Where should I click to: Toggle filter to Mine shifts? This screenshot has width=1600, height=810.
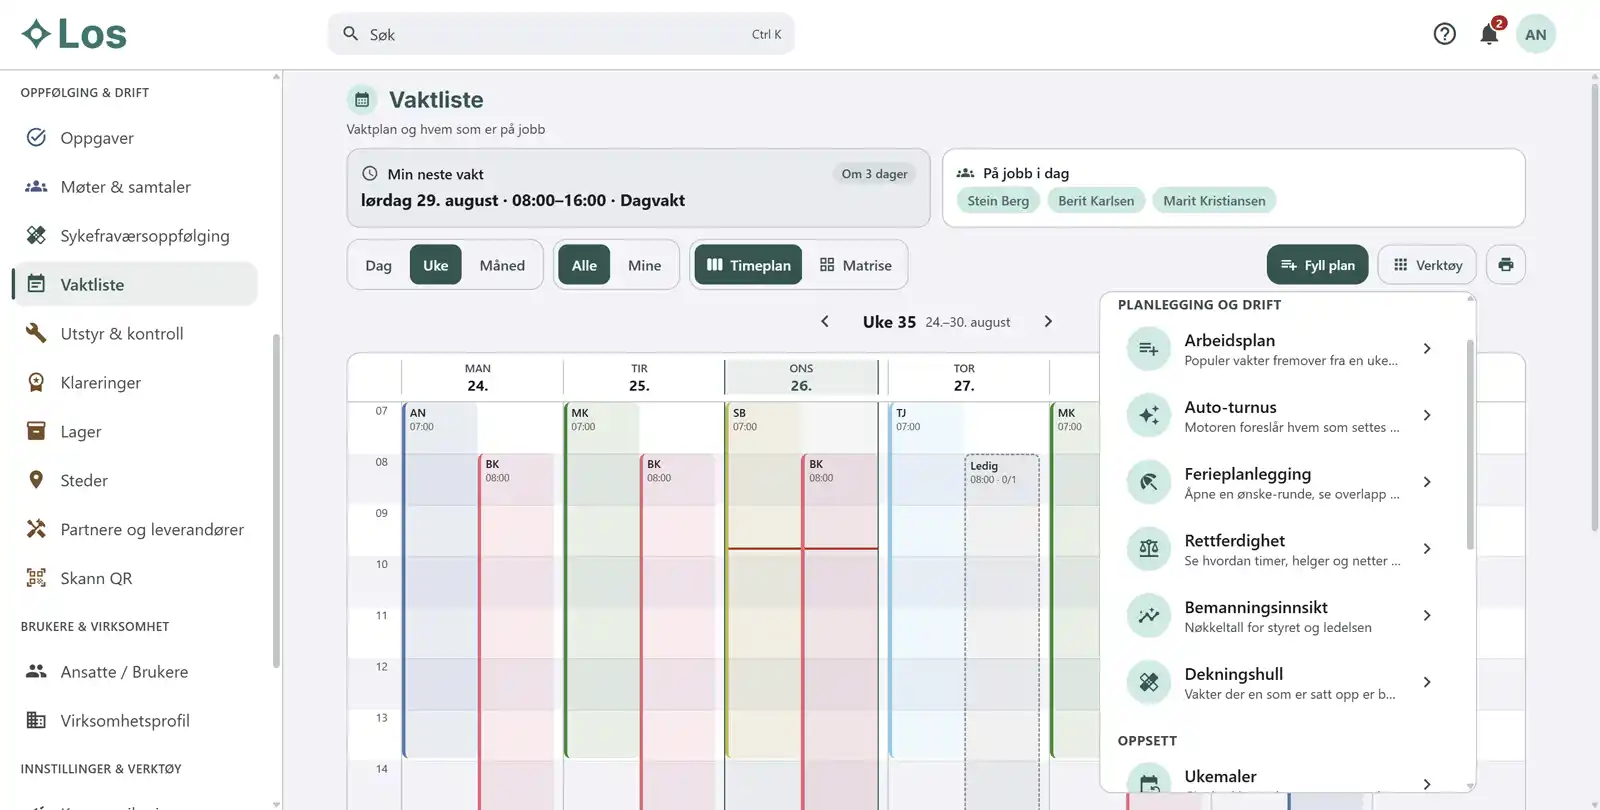click(x=644, y=265)
